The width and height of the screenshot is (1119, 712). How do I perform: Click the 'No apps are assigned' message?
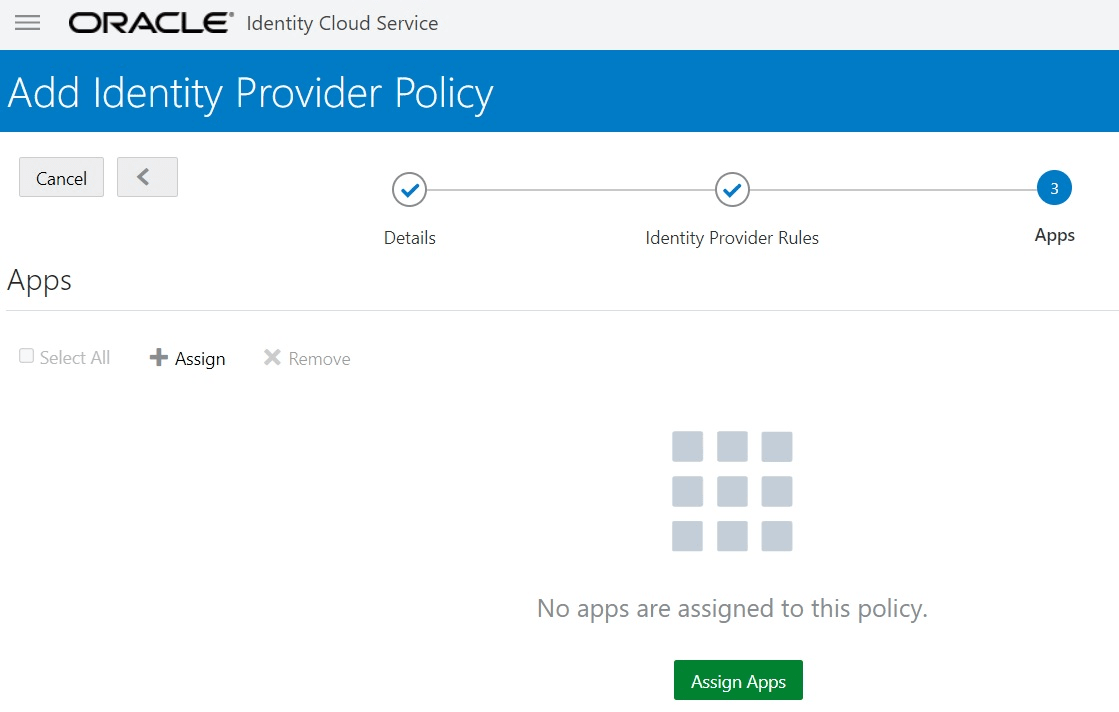[733, 608]
